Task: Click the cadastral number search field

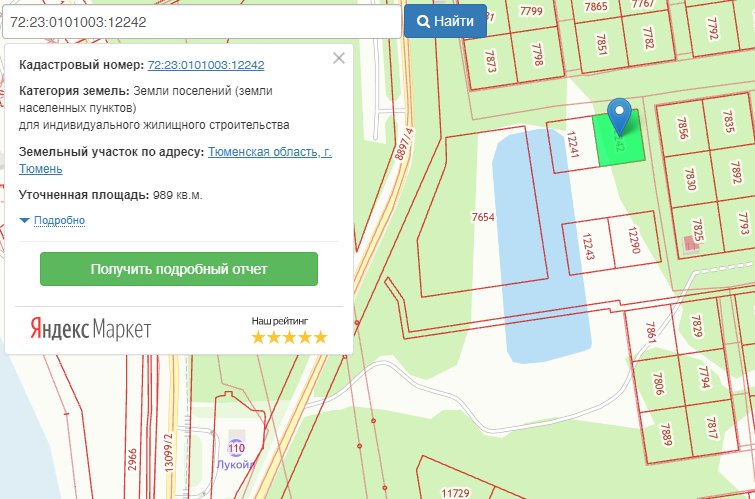Action: tap(200, 21)
